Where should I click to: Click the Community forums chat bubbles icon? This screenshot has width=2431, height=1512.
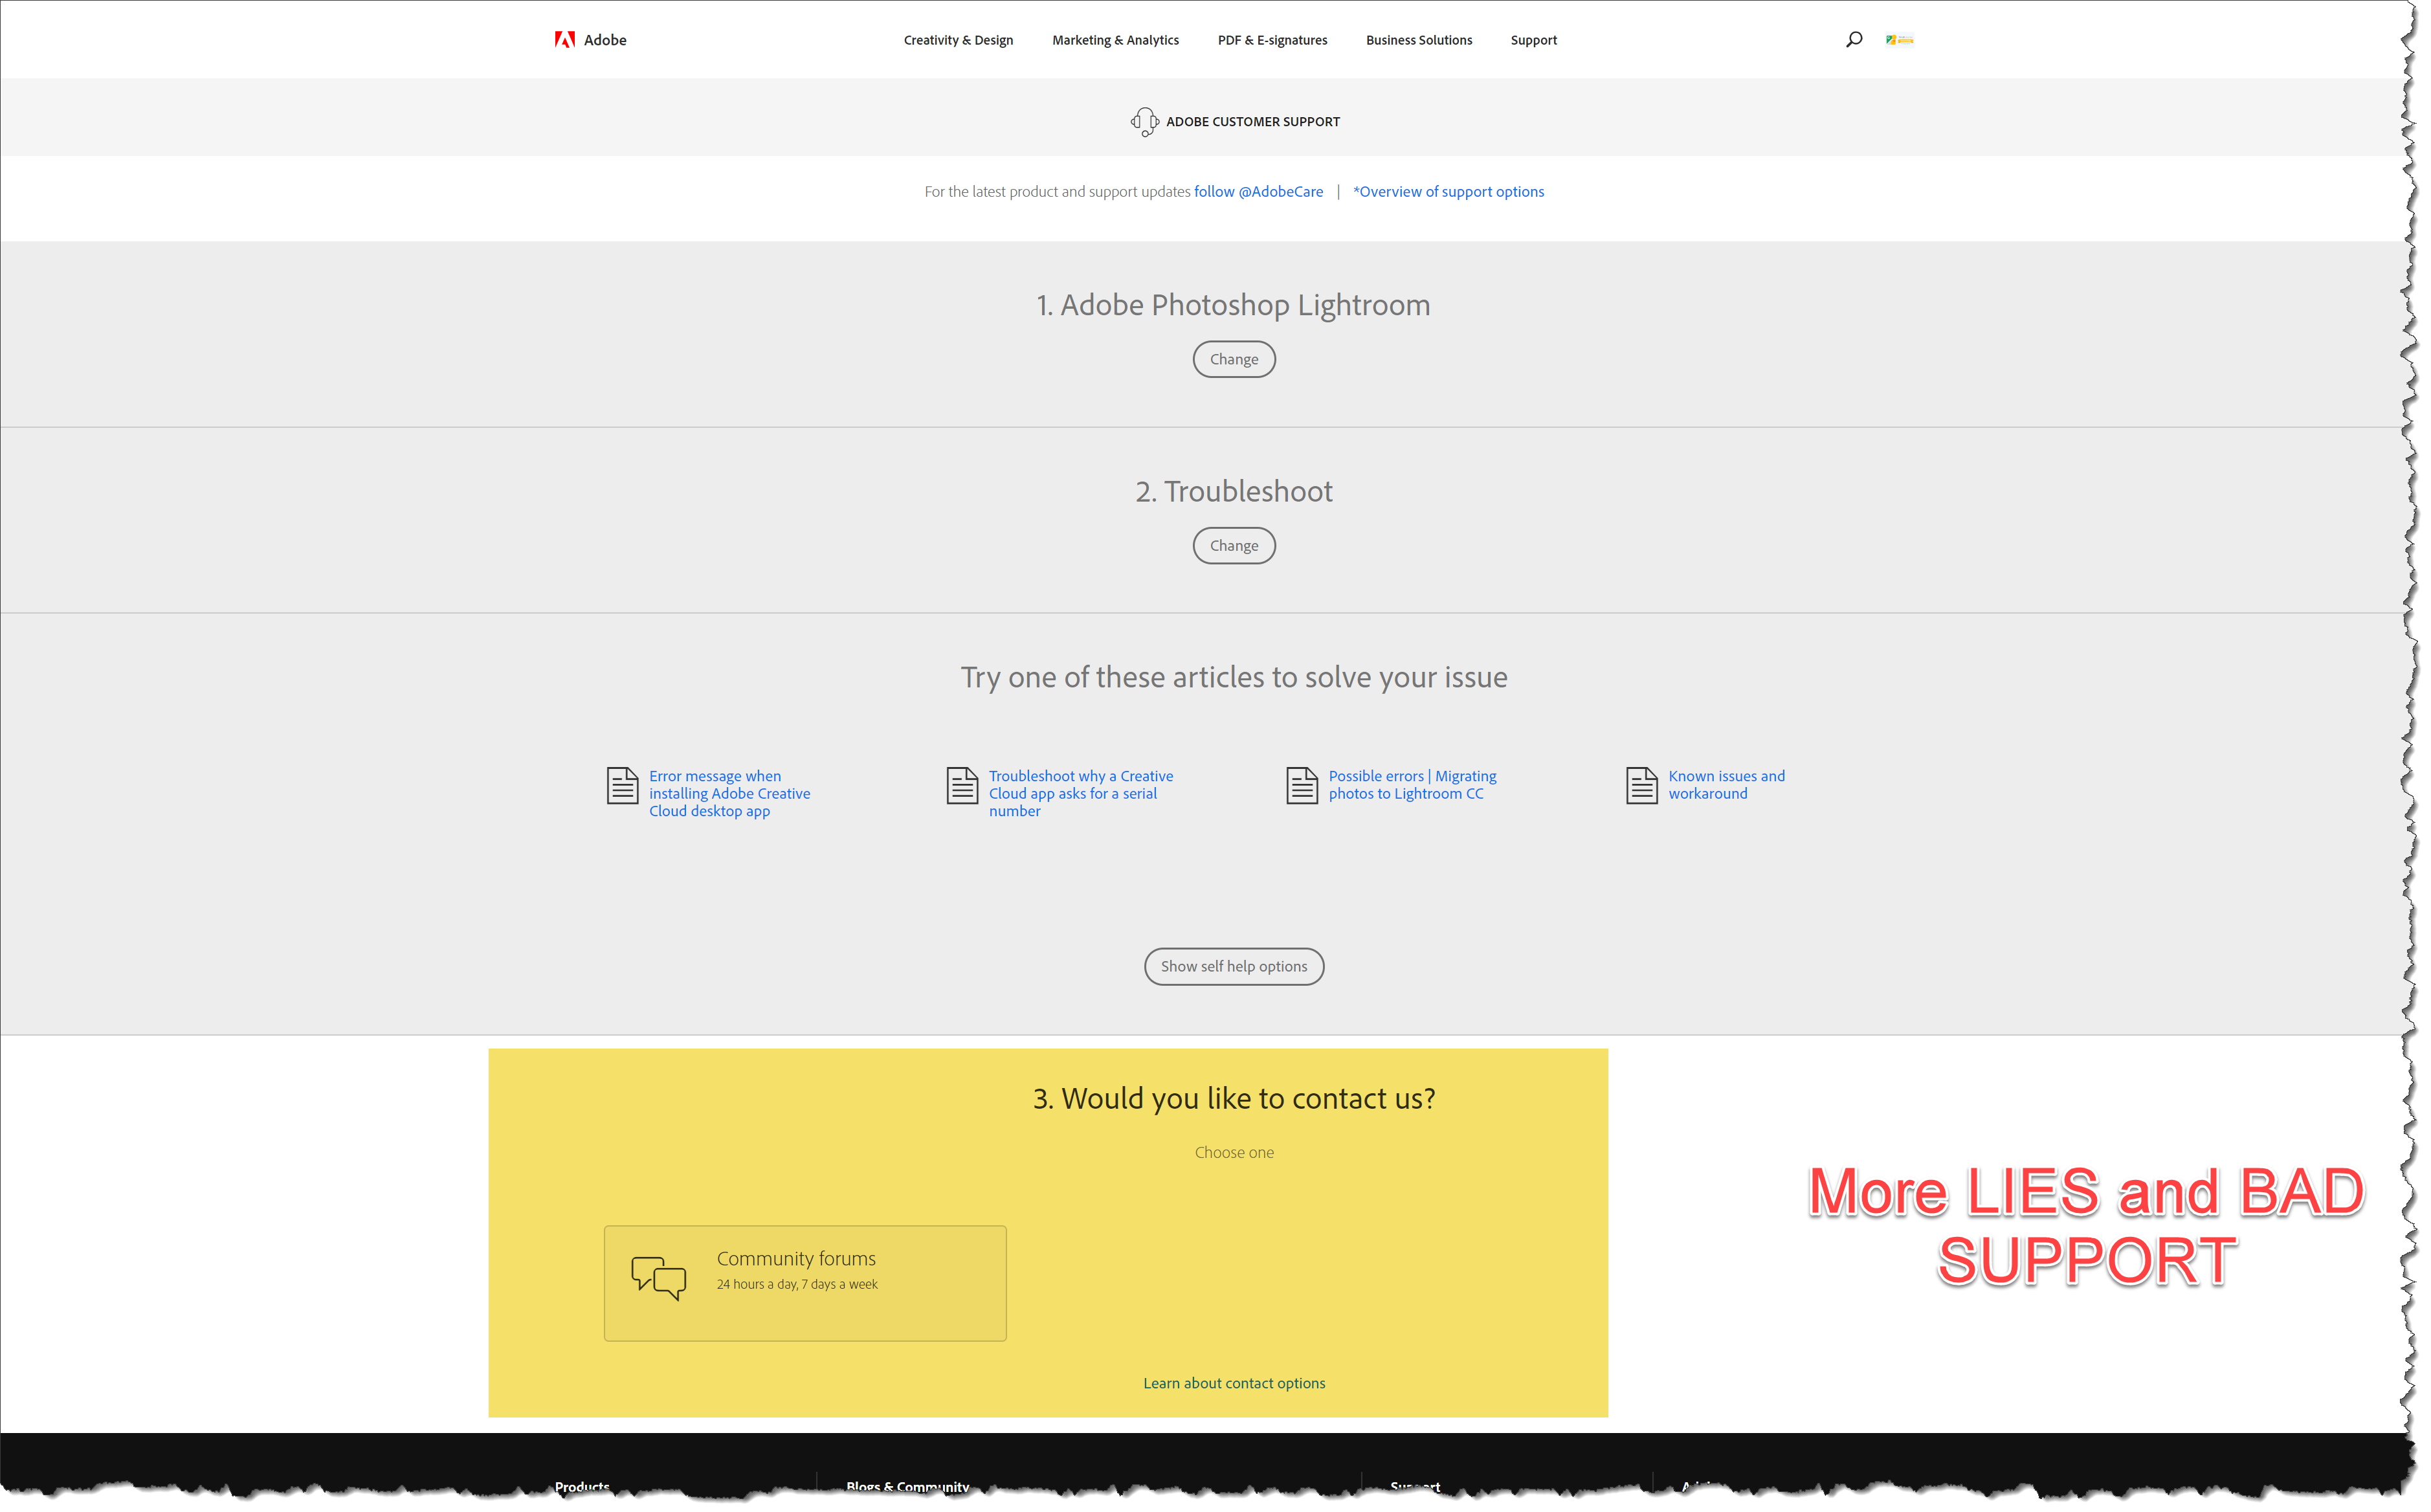click(x=659, y=1278)
